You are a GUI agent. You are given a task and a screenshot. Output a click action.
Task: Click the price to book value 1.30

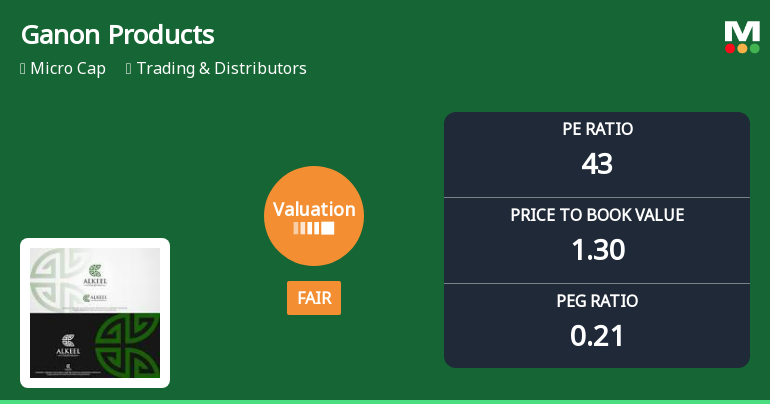click(x=597, y=249)
